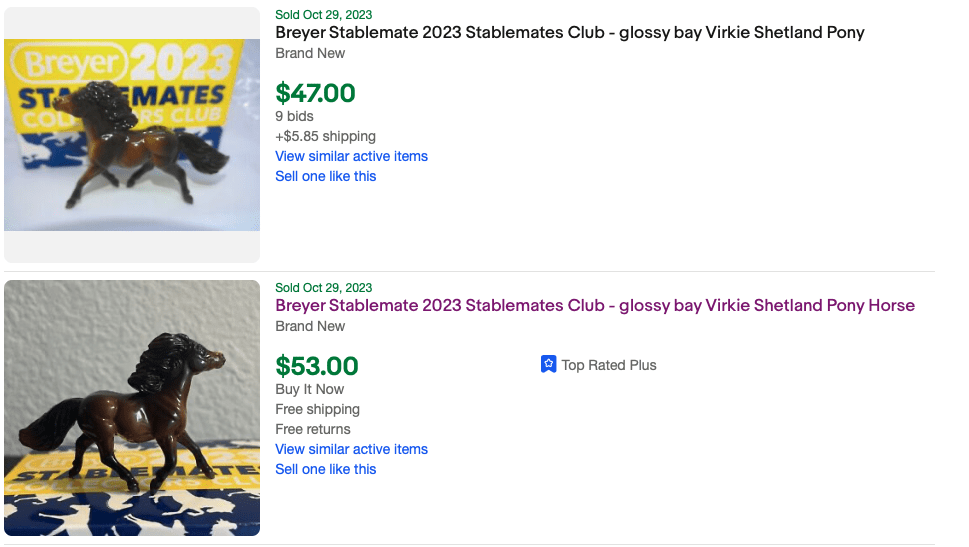The height and width of the screenshot is (547, 969).
Task: Click "Sell one like this" under the $53.00 listing
Action: tap(326, 469)
